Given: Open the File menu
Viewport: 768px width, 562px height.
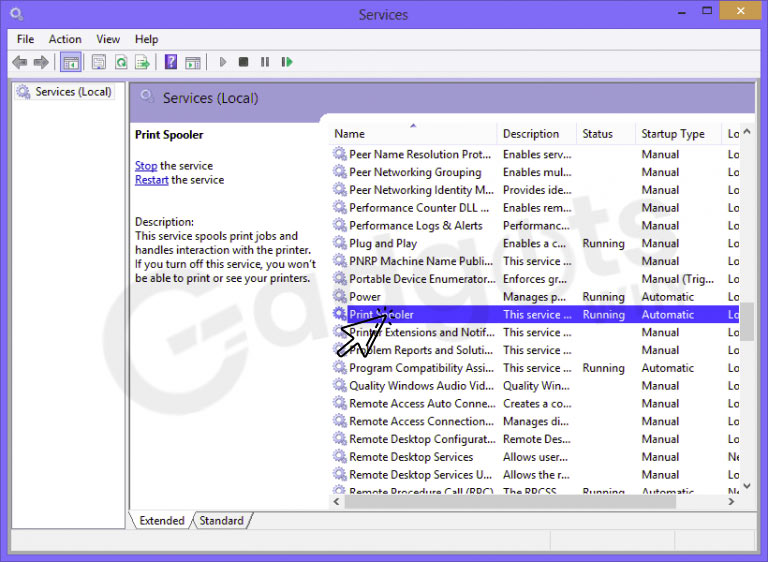Looking at the screenshot, I should point(25,39).
